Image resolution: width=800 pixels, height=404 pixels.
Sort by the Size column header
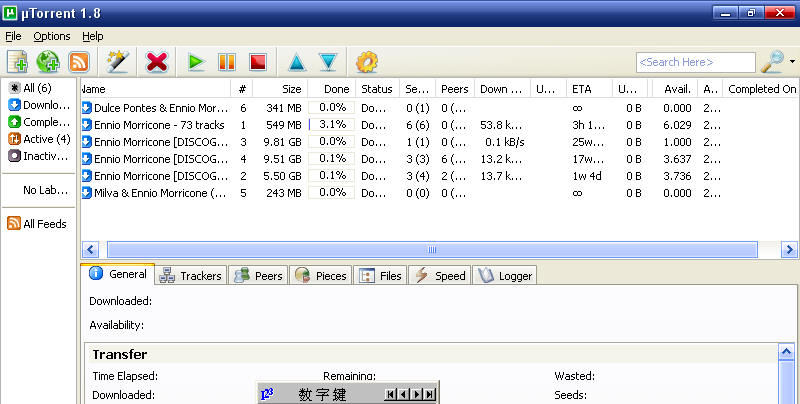point(280,89)
